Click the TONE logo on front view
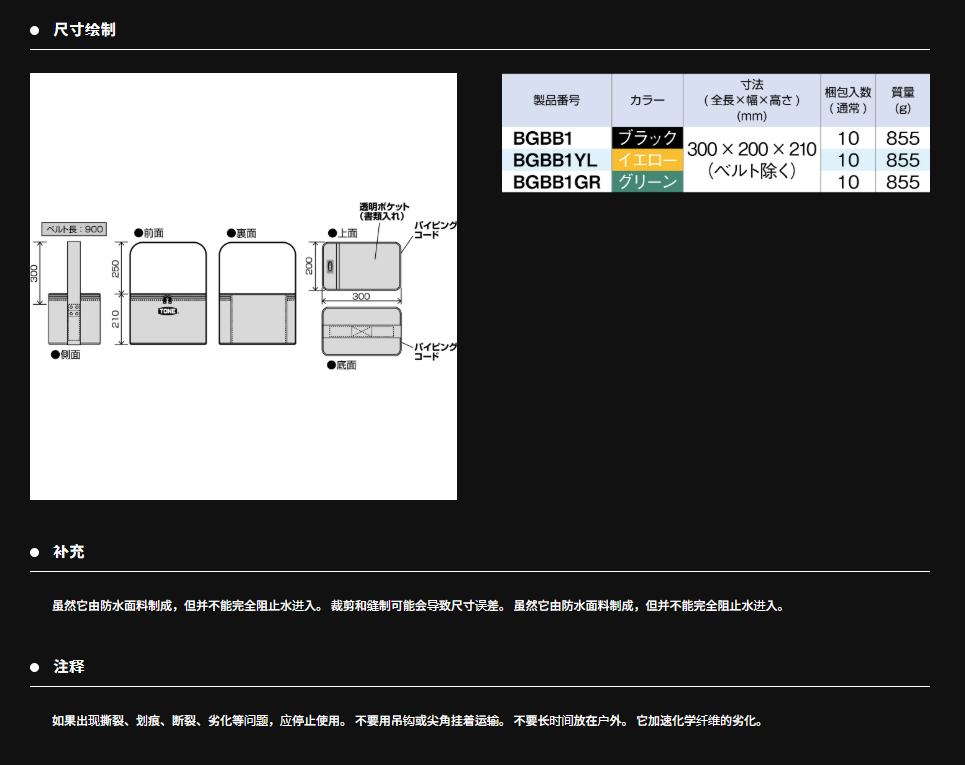Viewport: 965px width, 765px height. pos(166,311)
